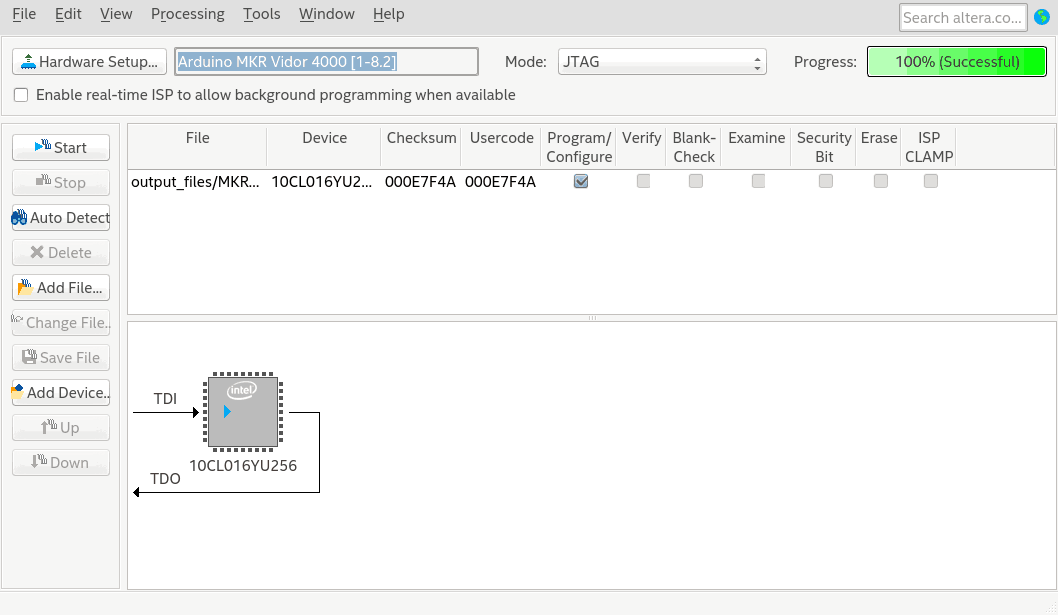This screenshot has height=615, width=1058.
Task: Open the Tools menu
Action: tap(262, 14)
